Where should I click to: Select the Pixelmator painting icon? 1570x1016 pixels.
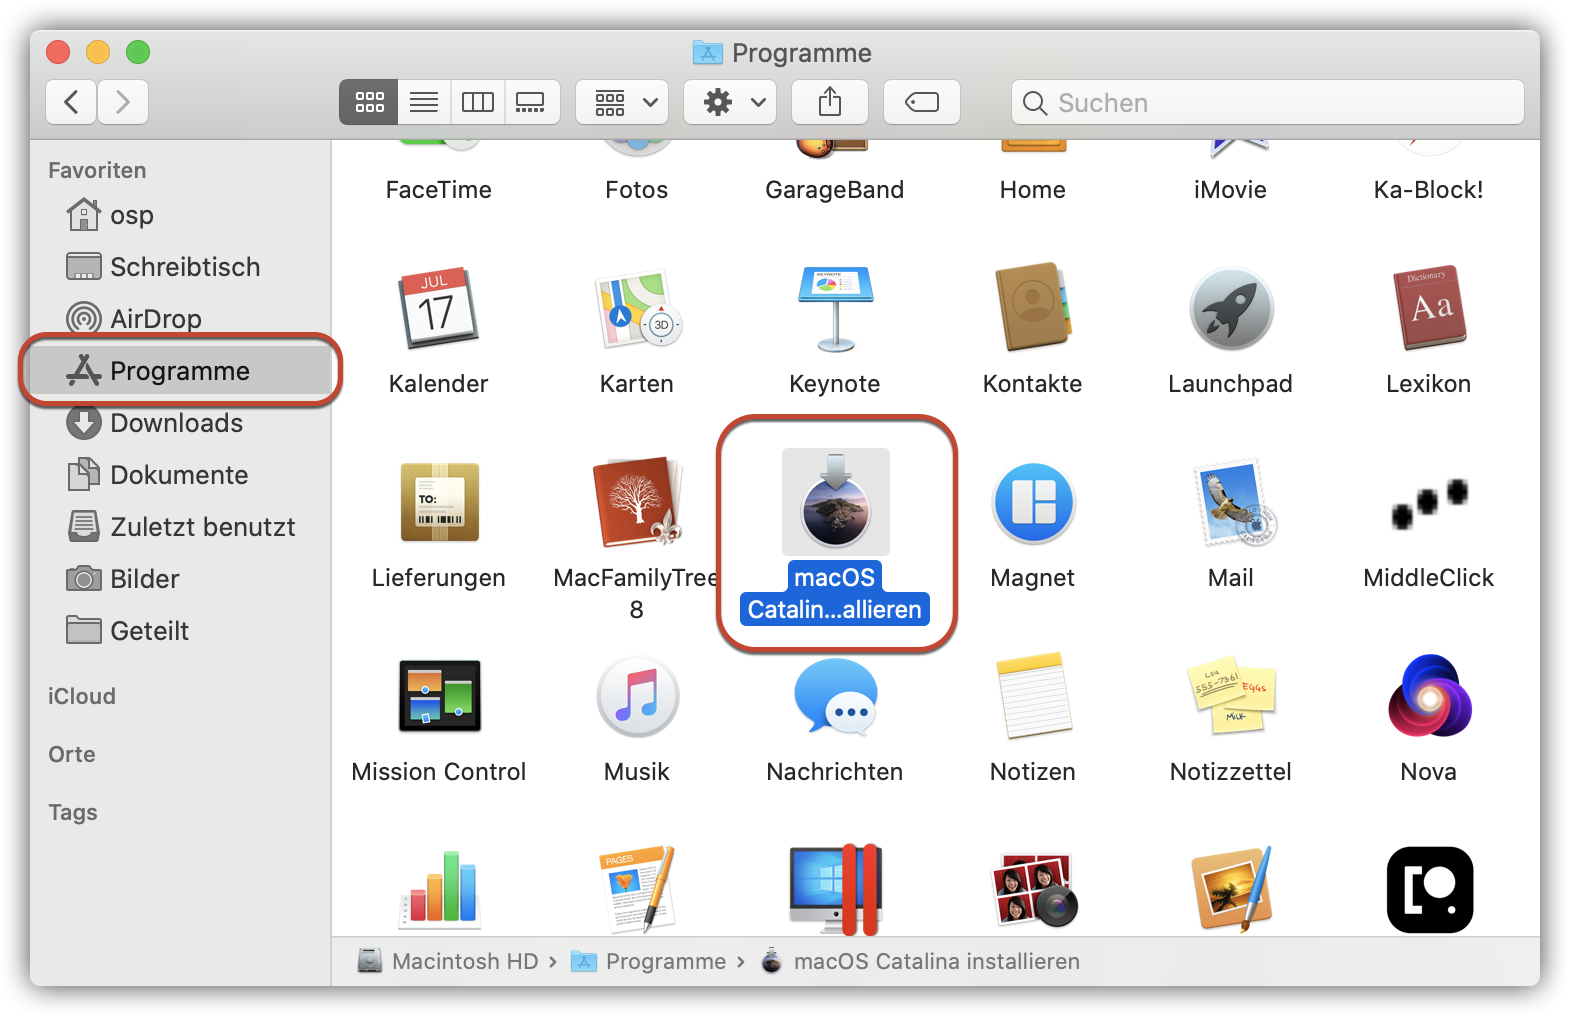click(1231, 888)
